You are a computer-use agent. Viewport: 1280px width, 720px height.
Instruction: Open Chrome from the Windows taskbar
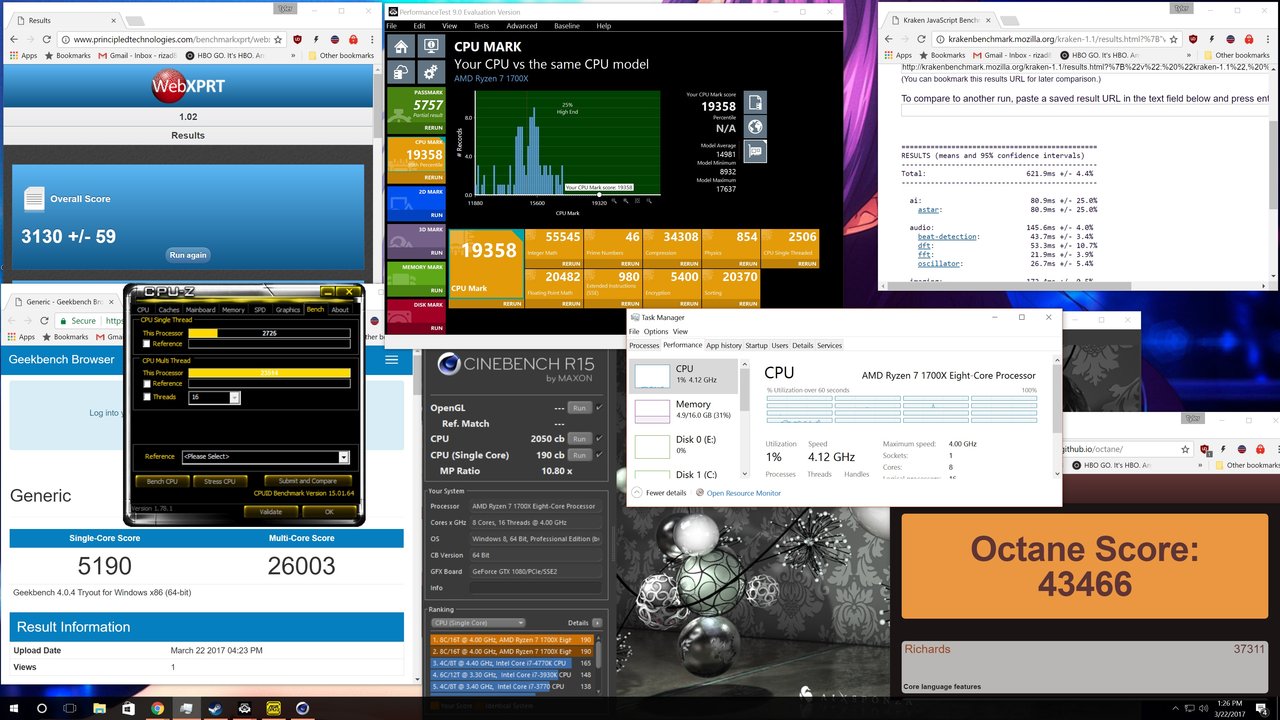click(x=158, y=708)
